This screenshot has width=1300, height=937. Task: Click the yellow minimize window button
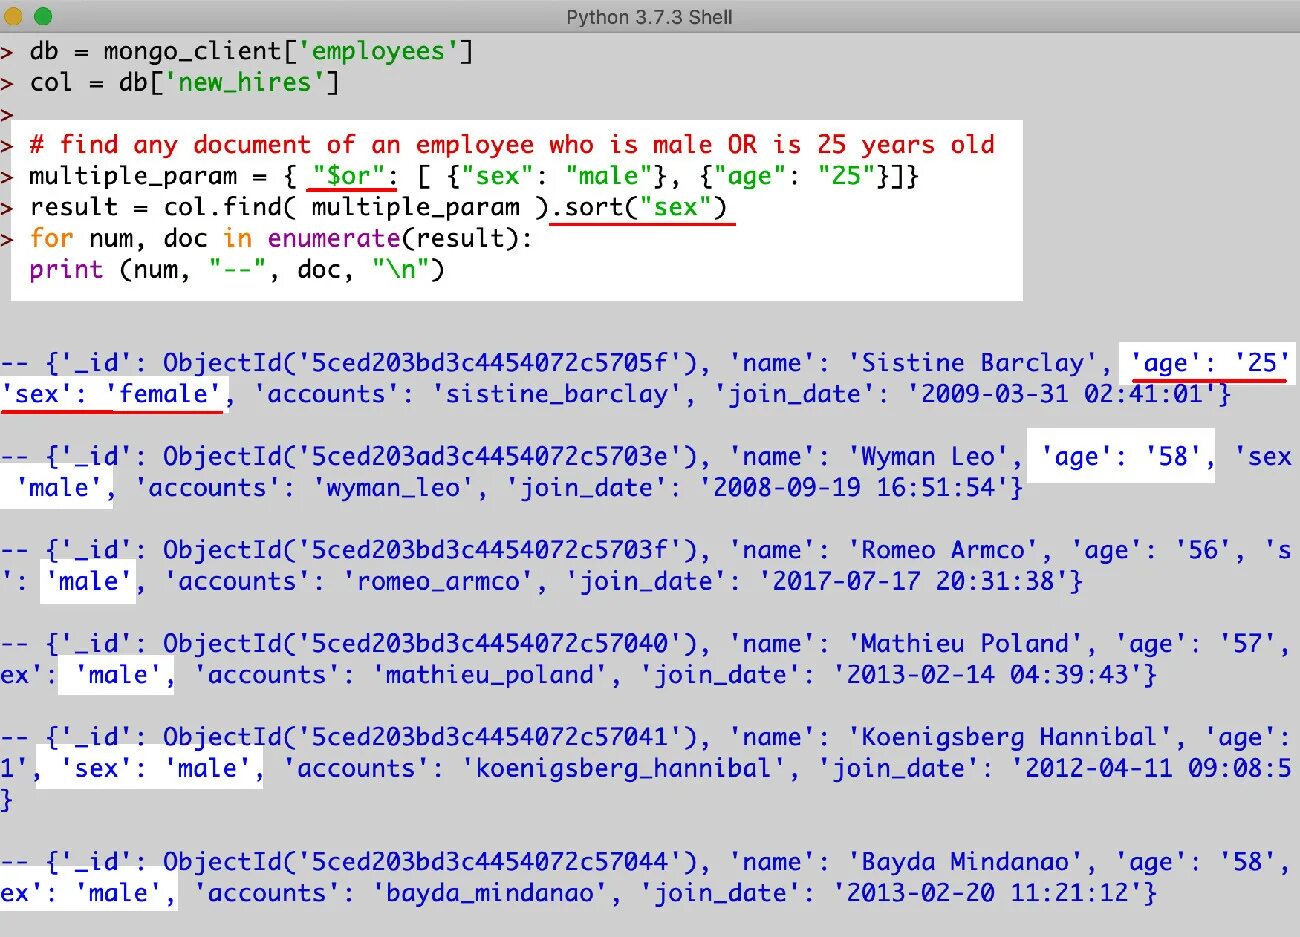[x=13, y=16]
